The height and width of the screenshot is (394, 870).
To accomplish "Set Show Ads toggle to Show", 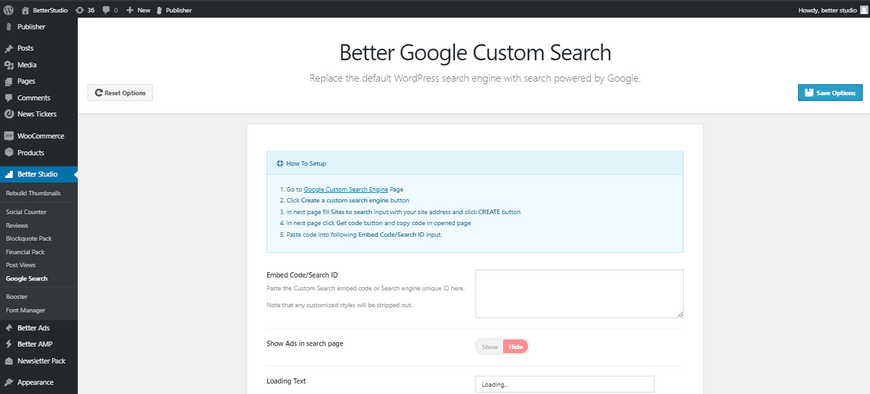I will click(489, 347).
